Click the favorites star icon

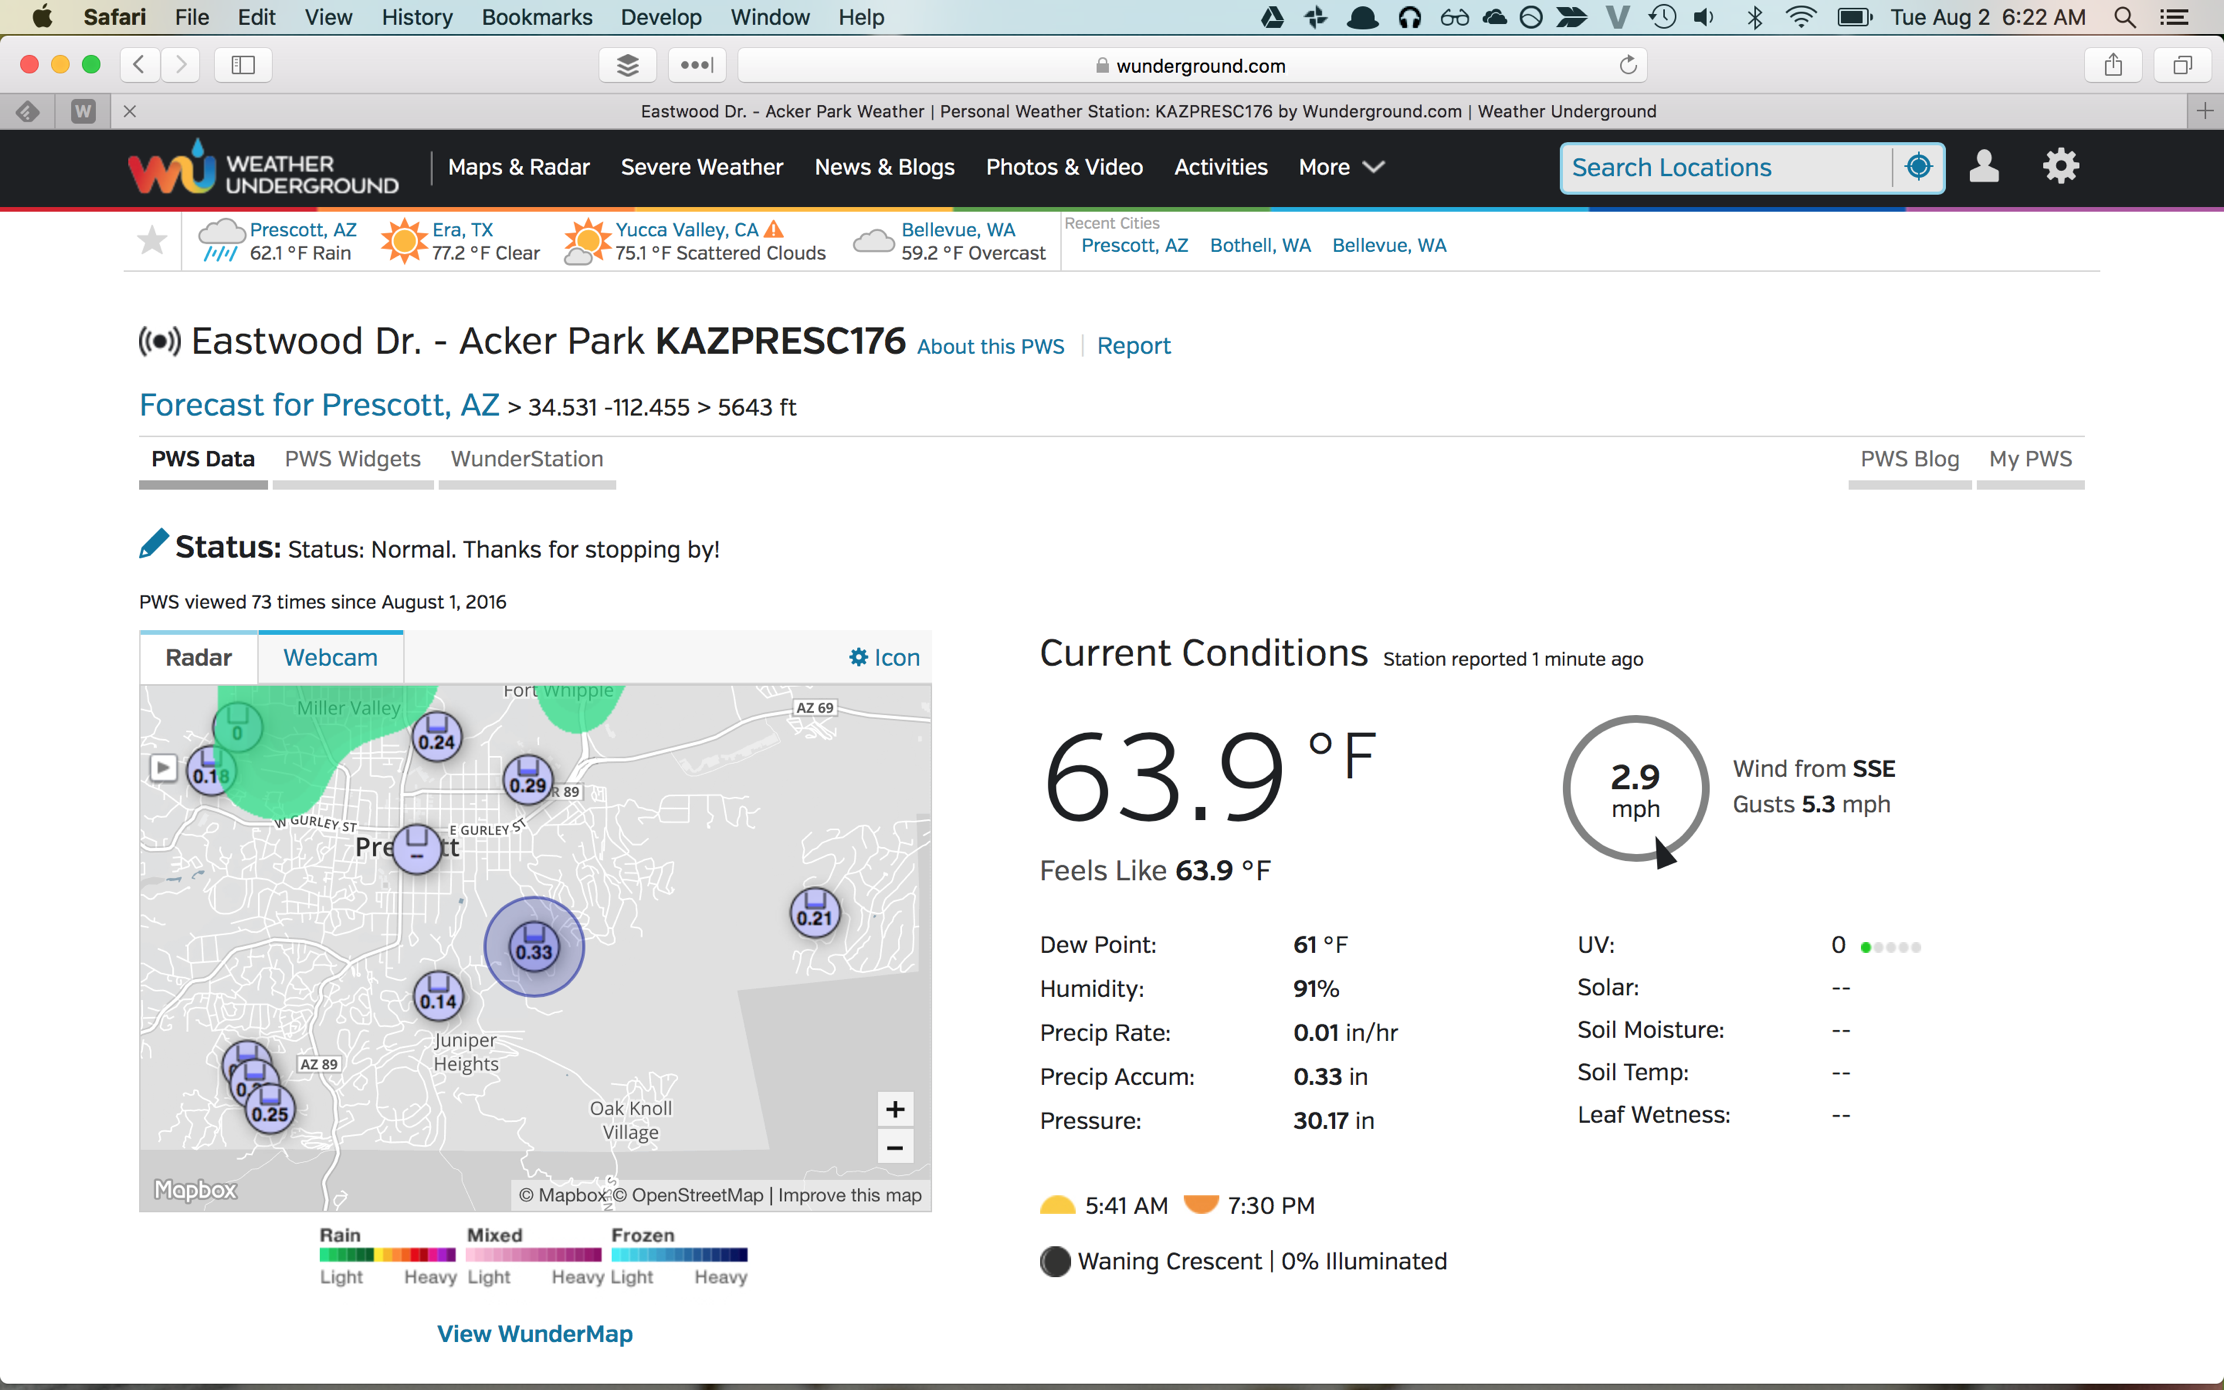coord(152,240)
